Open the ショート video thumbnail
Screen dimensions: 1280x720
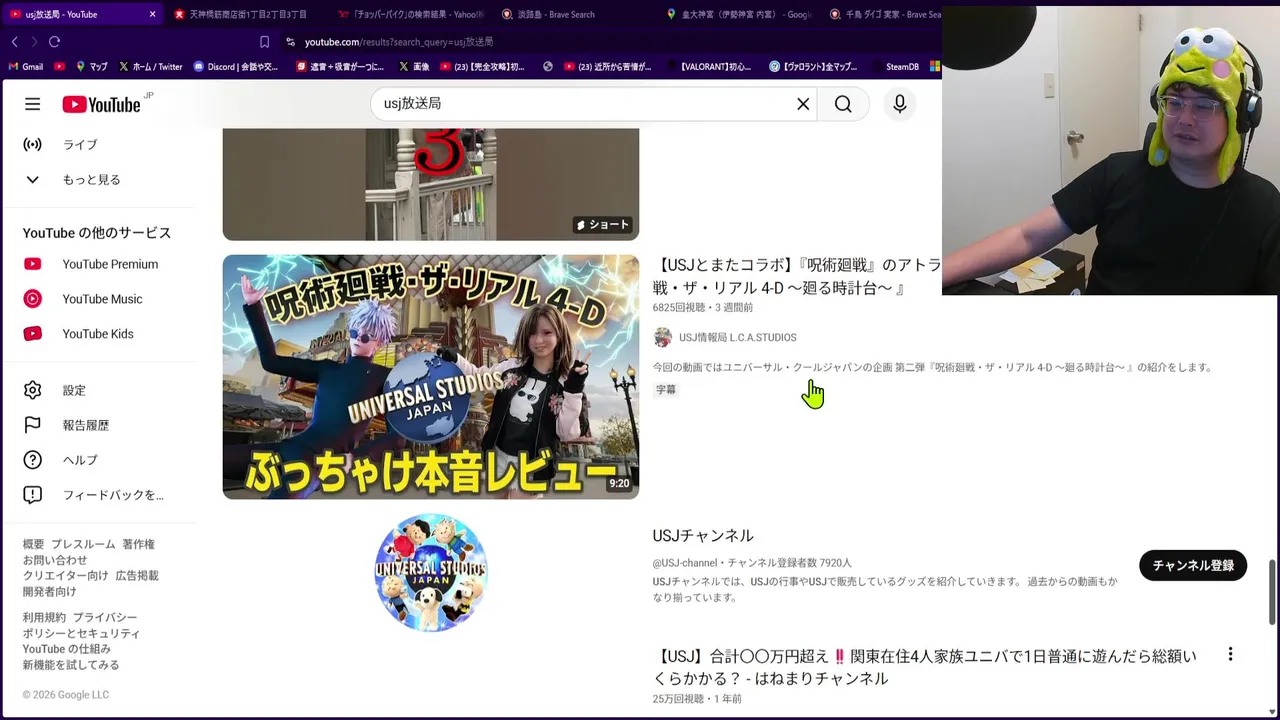click(431, 184)
